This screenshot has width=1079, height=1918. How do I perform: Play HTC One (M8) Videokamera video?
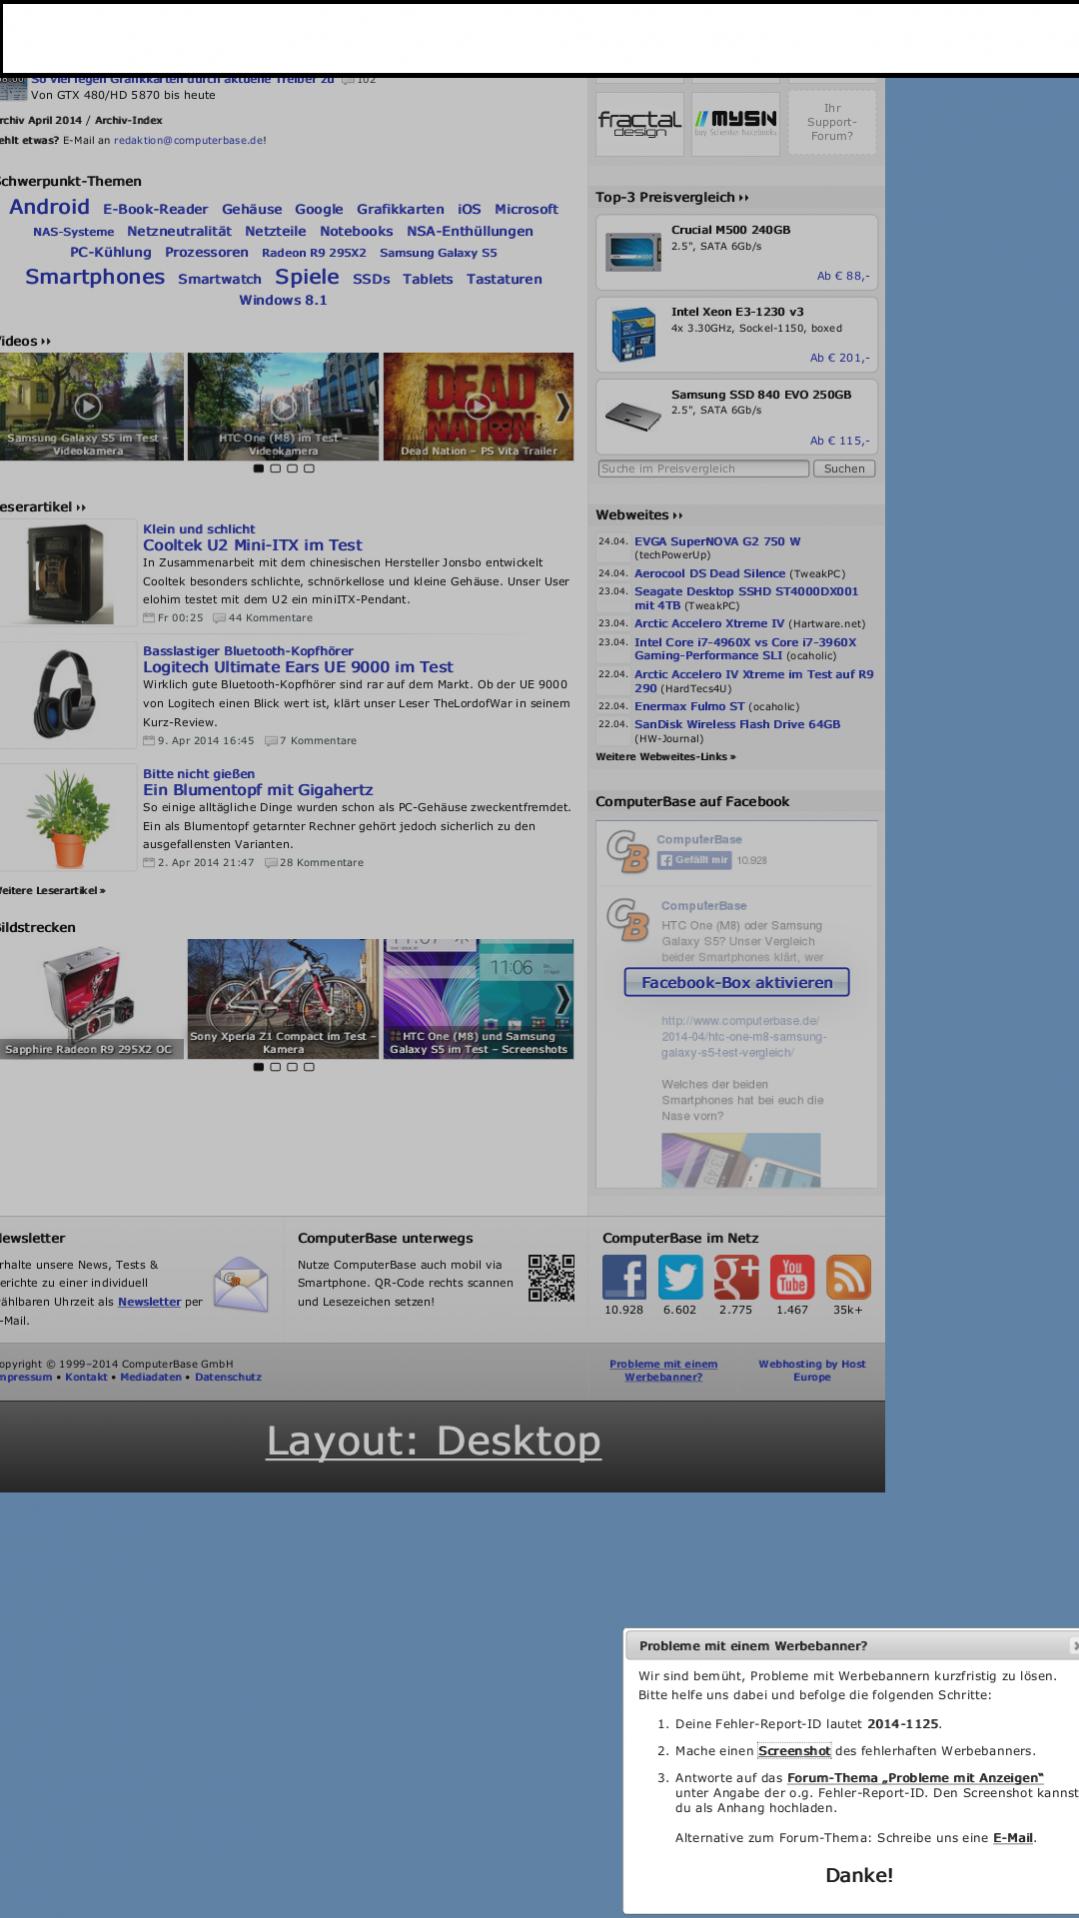point(283,406)
